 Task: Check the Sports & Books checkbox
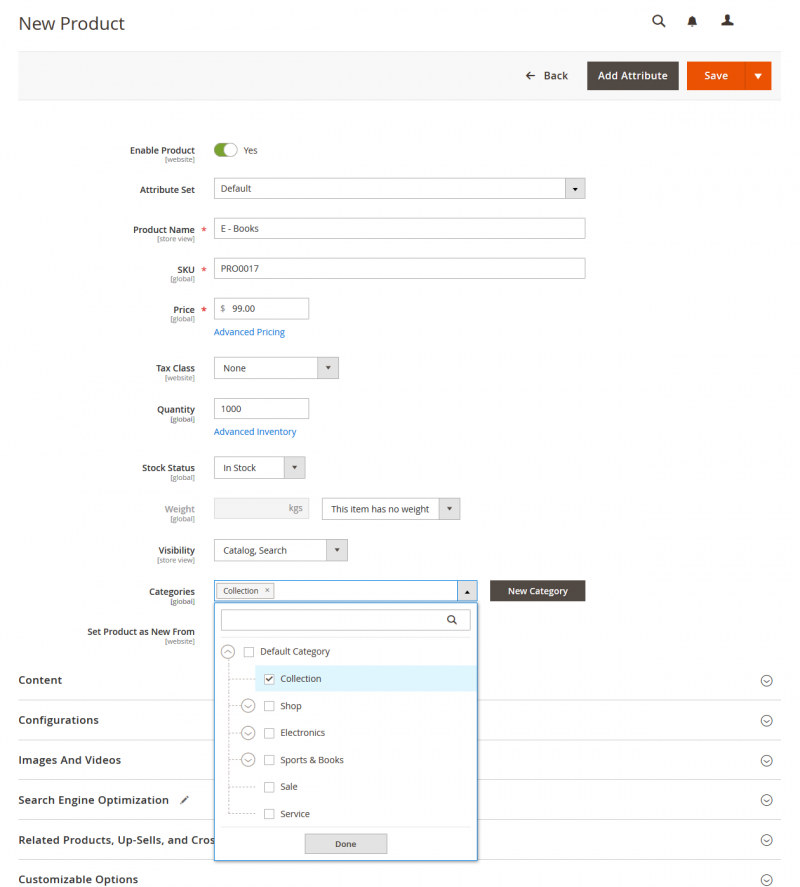click(269, 760)
